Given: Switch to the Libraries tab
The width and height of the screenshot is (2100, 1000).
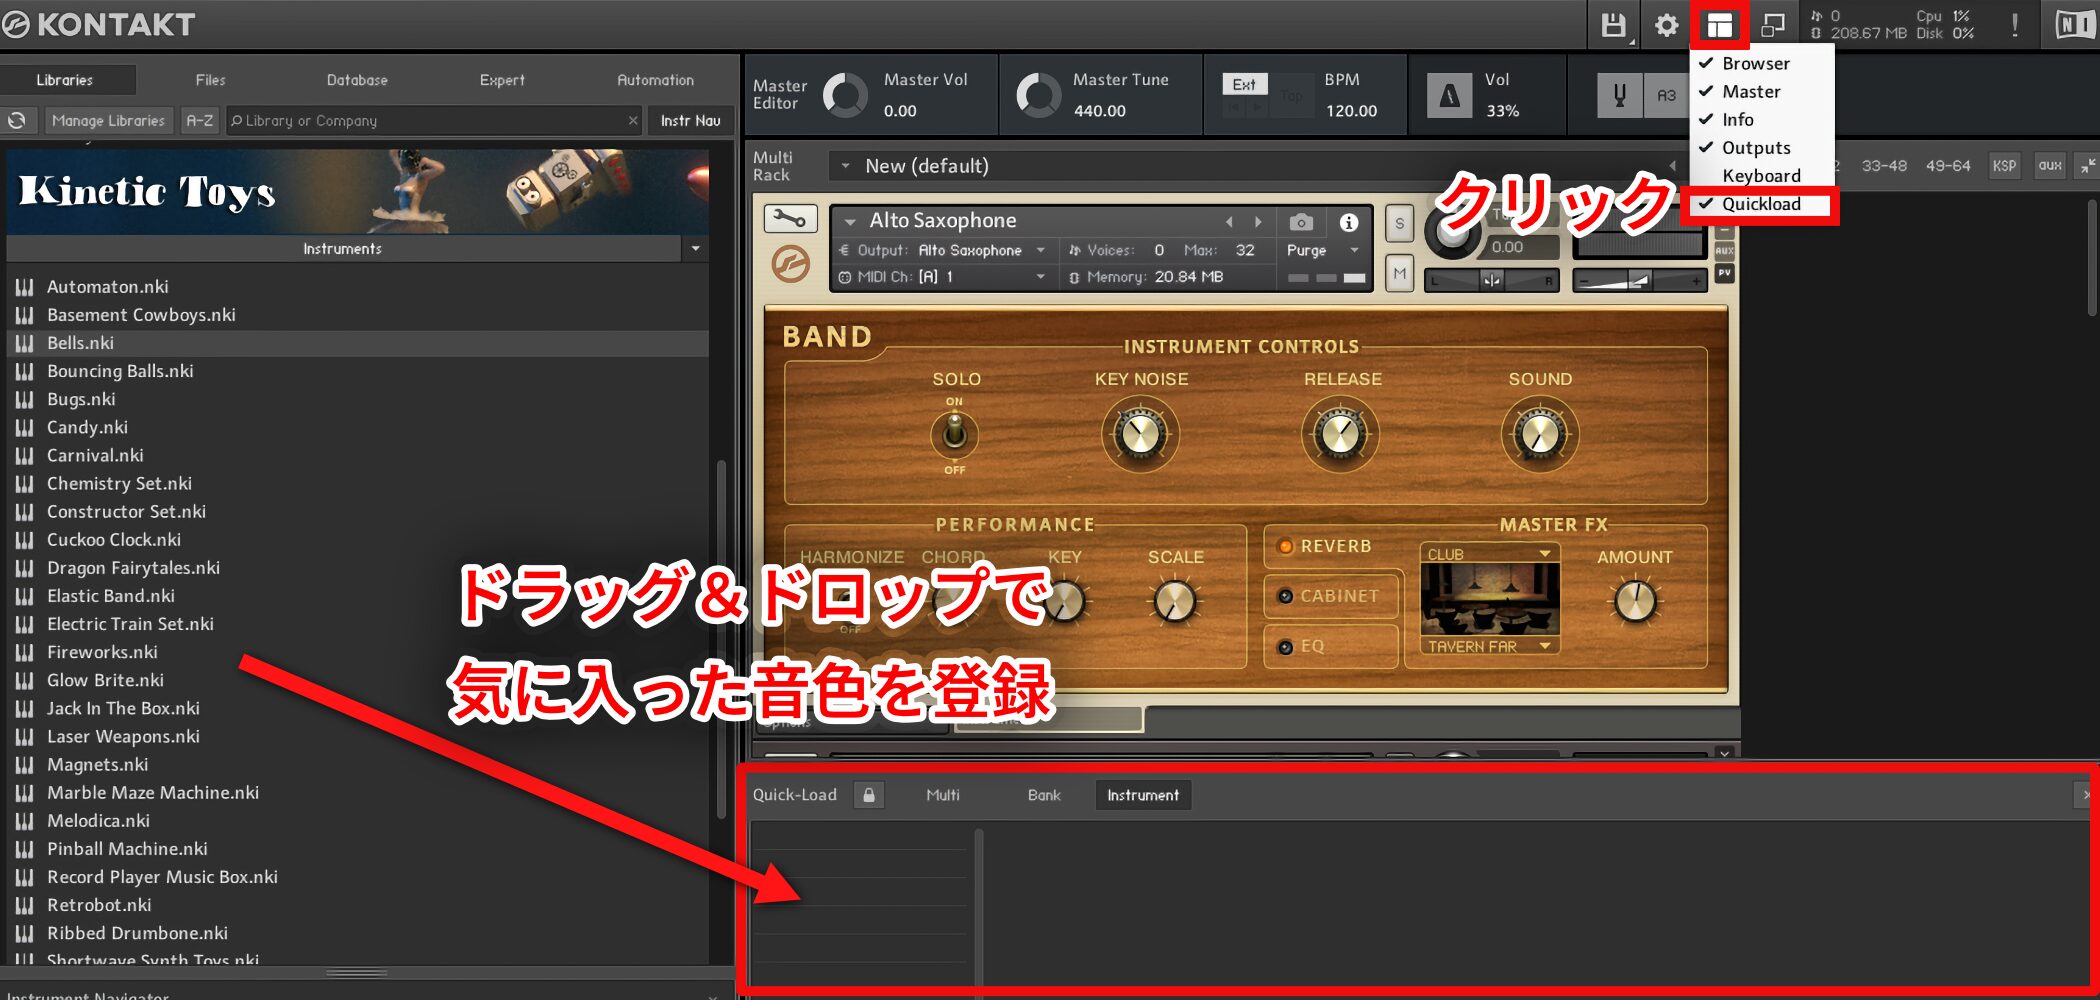Looking at the screenshot, I should click(65, 80).
